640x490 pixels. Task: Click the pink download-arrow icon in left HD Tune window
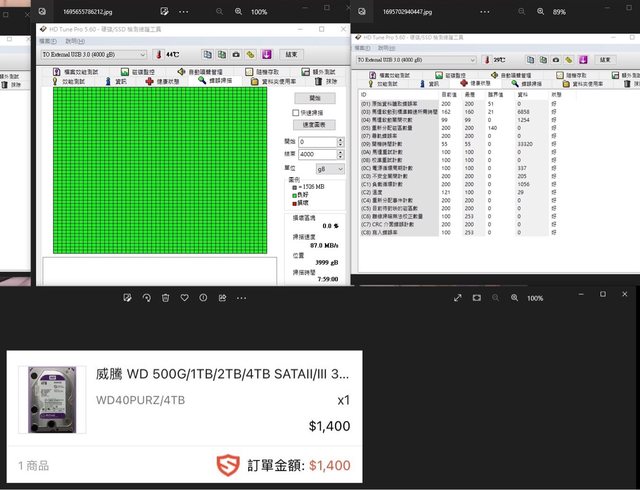pos(266,54)
